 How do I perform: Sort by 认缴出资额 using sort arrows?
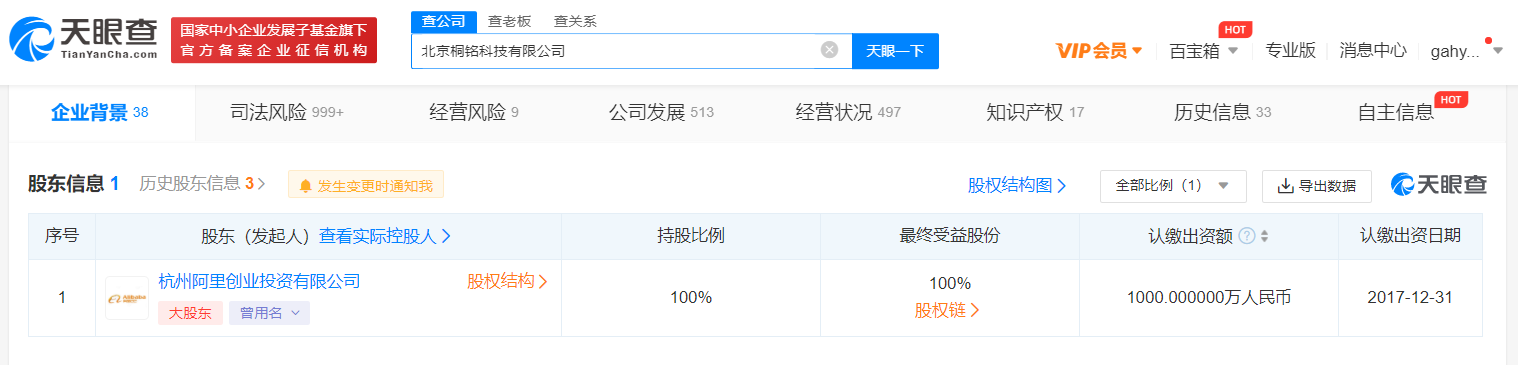pyautogui.click(x=1264, y=236)
